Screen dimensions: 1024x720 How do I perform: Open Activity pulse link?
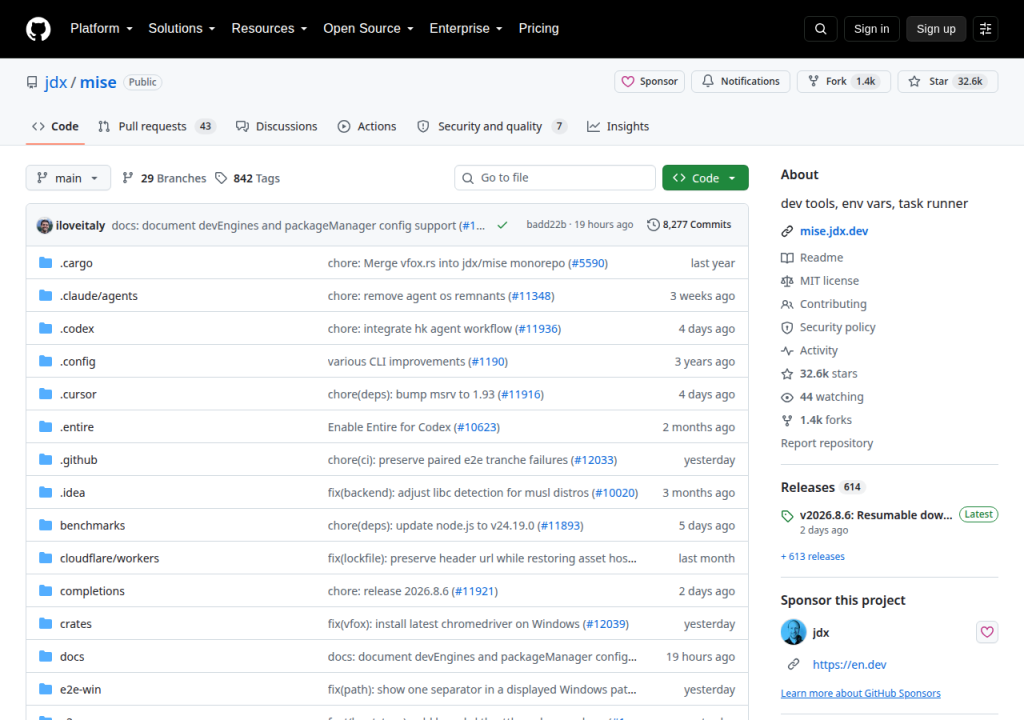click(809, 351)
